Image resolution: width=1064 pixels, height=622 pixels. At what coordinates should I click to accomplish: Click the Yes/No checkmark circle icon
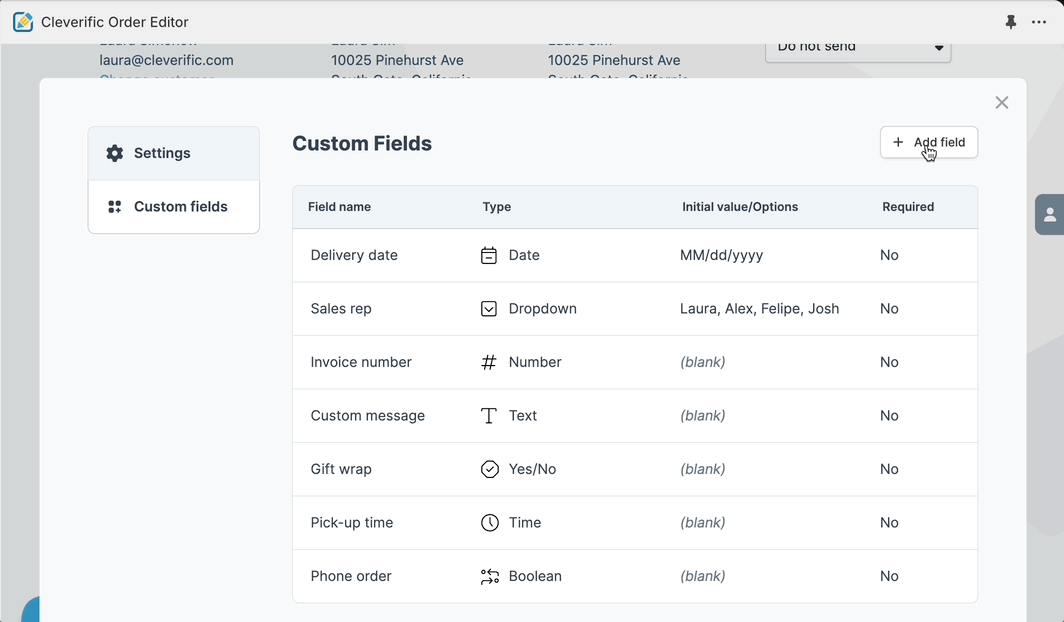click(489, 469)
